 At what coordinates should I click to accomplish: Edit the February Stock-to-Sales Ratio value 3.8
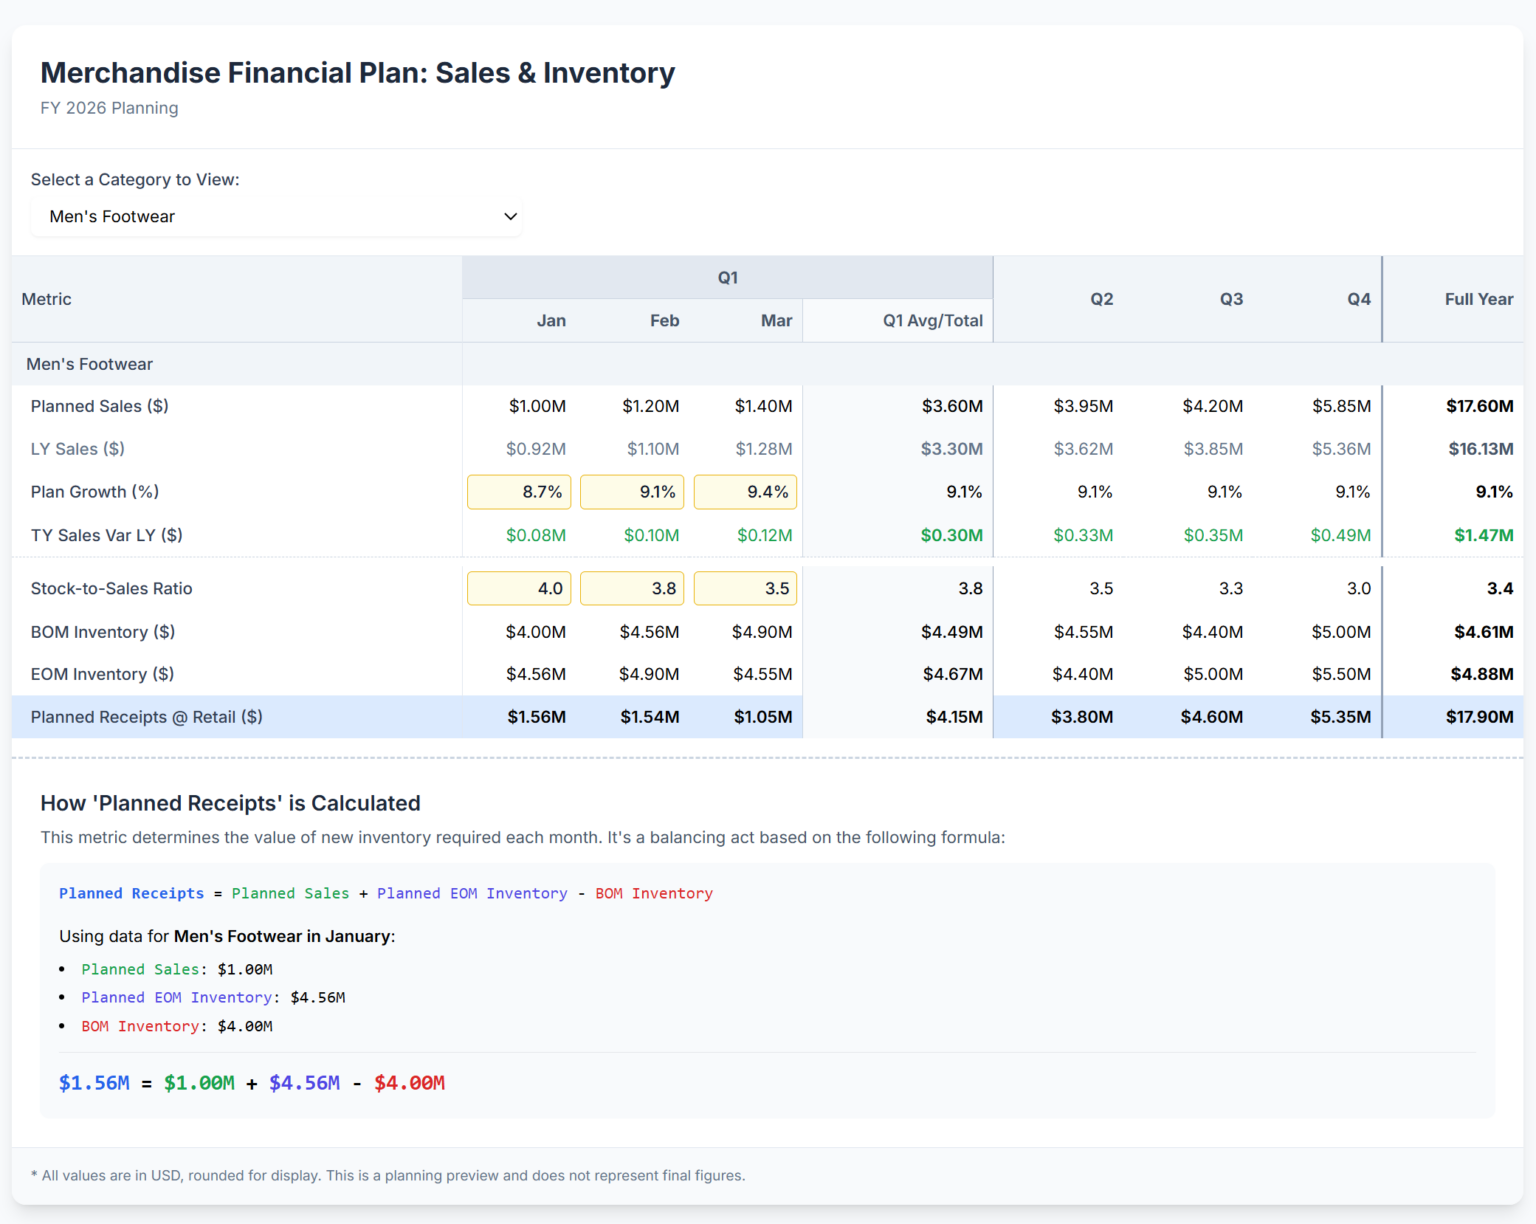(632, 588)
